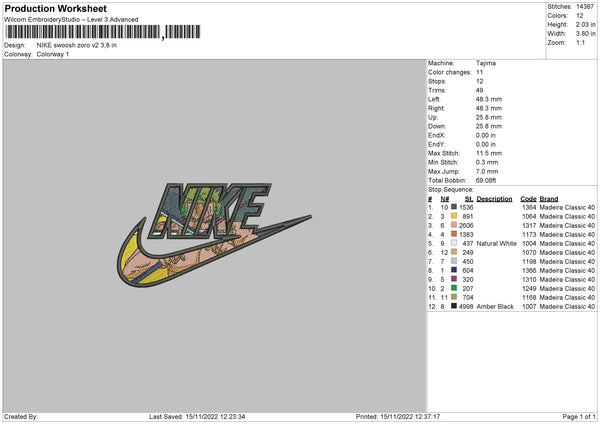Pick the light blue swatch code 1198
Viewport: 600px width, 424px height.
point(454,261)
